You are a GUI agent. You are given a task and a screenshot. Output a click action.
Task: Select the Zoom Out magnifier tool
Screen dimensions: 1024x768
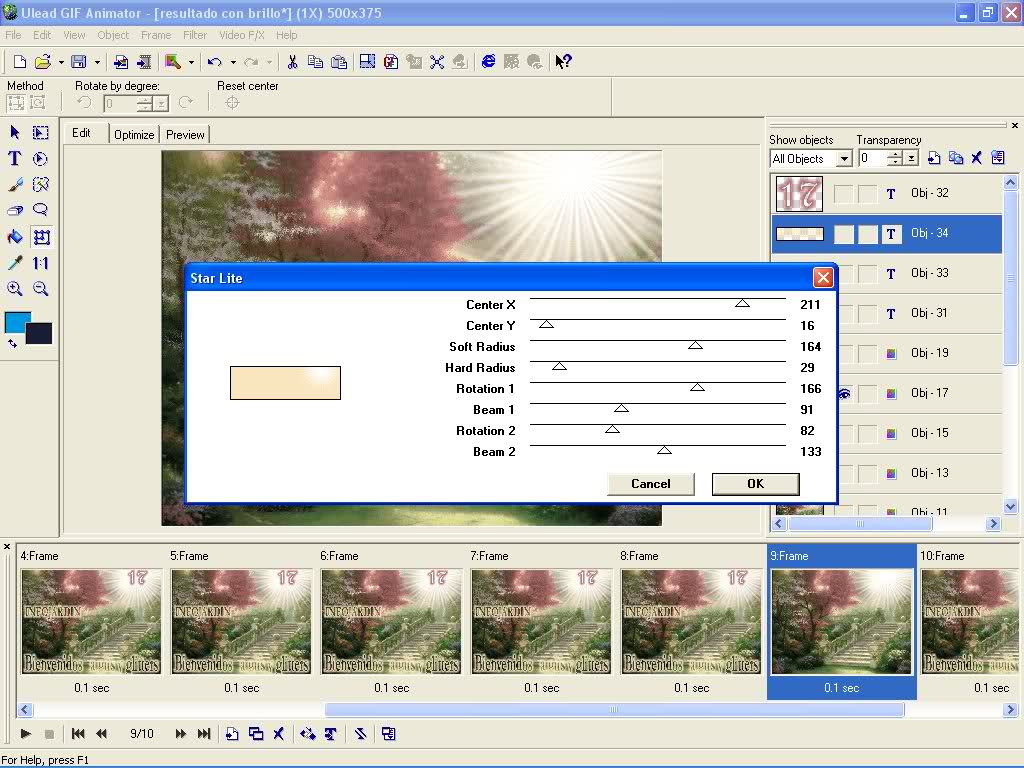(x=40, y=289)
